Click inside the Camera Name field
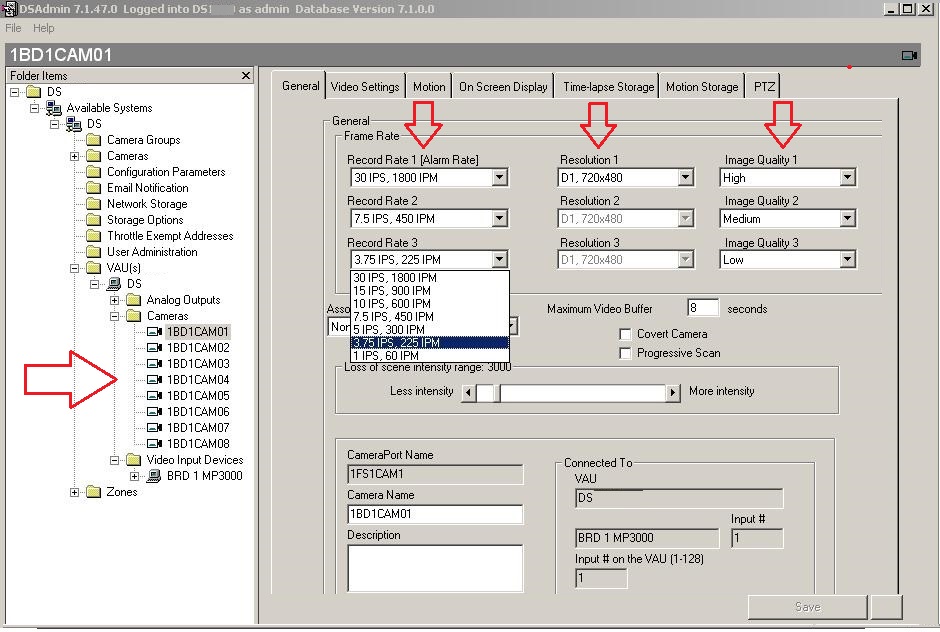 tap(435, 513)
